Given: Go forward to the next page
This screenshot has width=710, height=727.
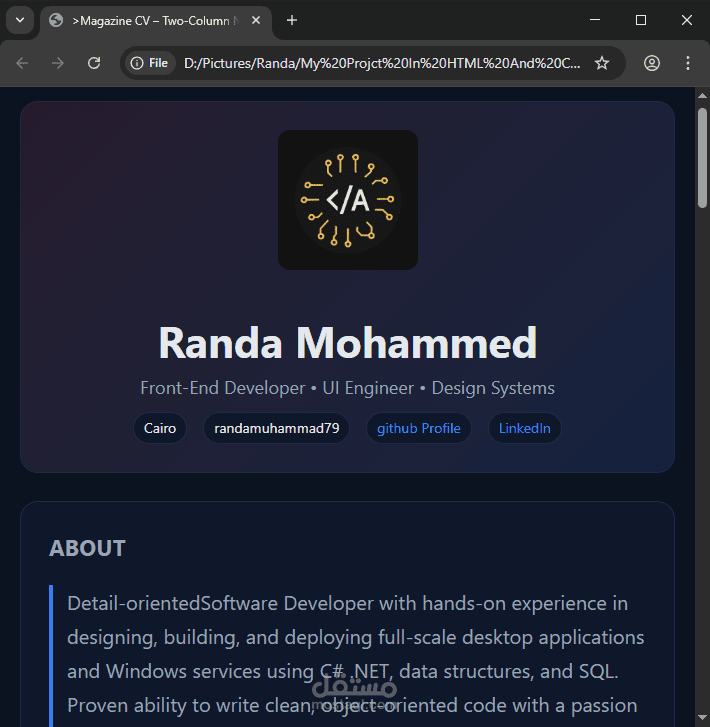Looking at the screenshot, I should [58, 63].
